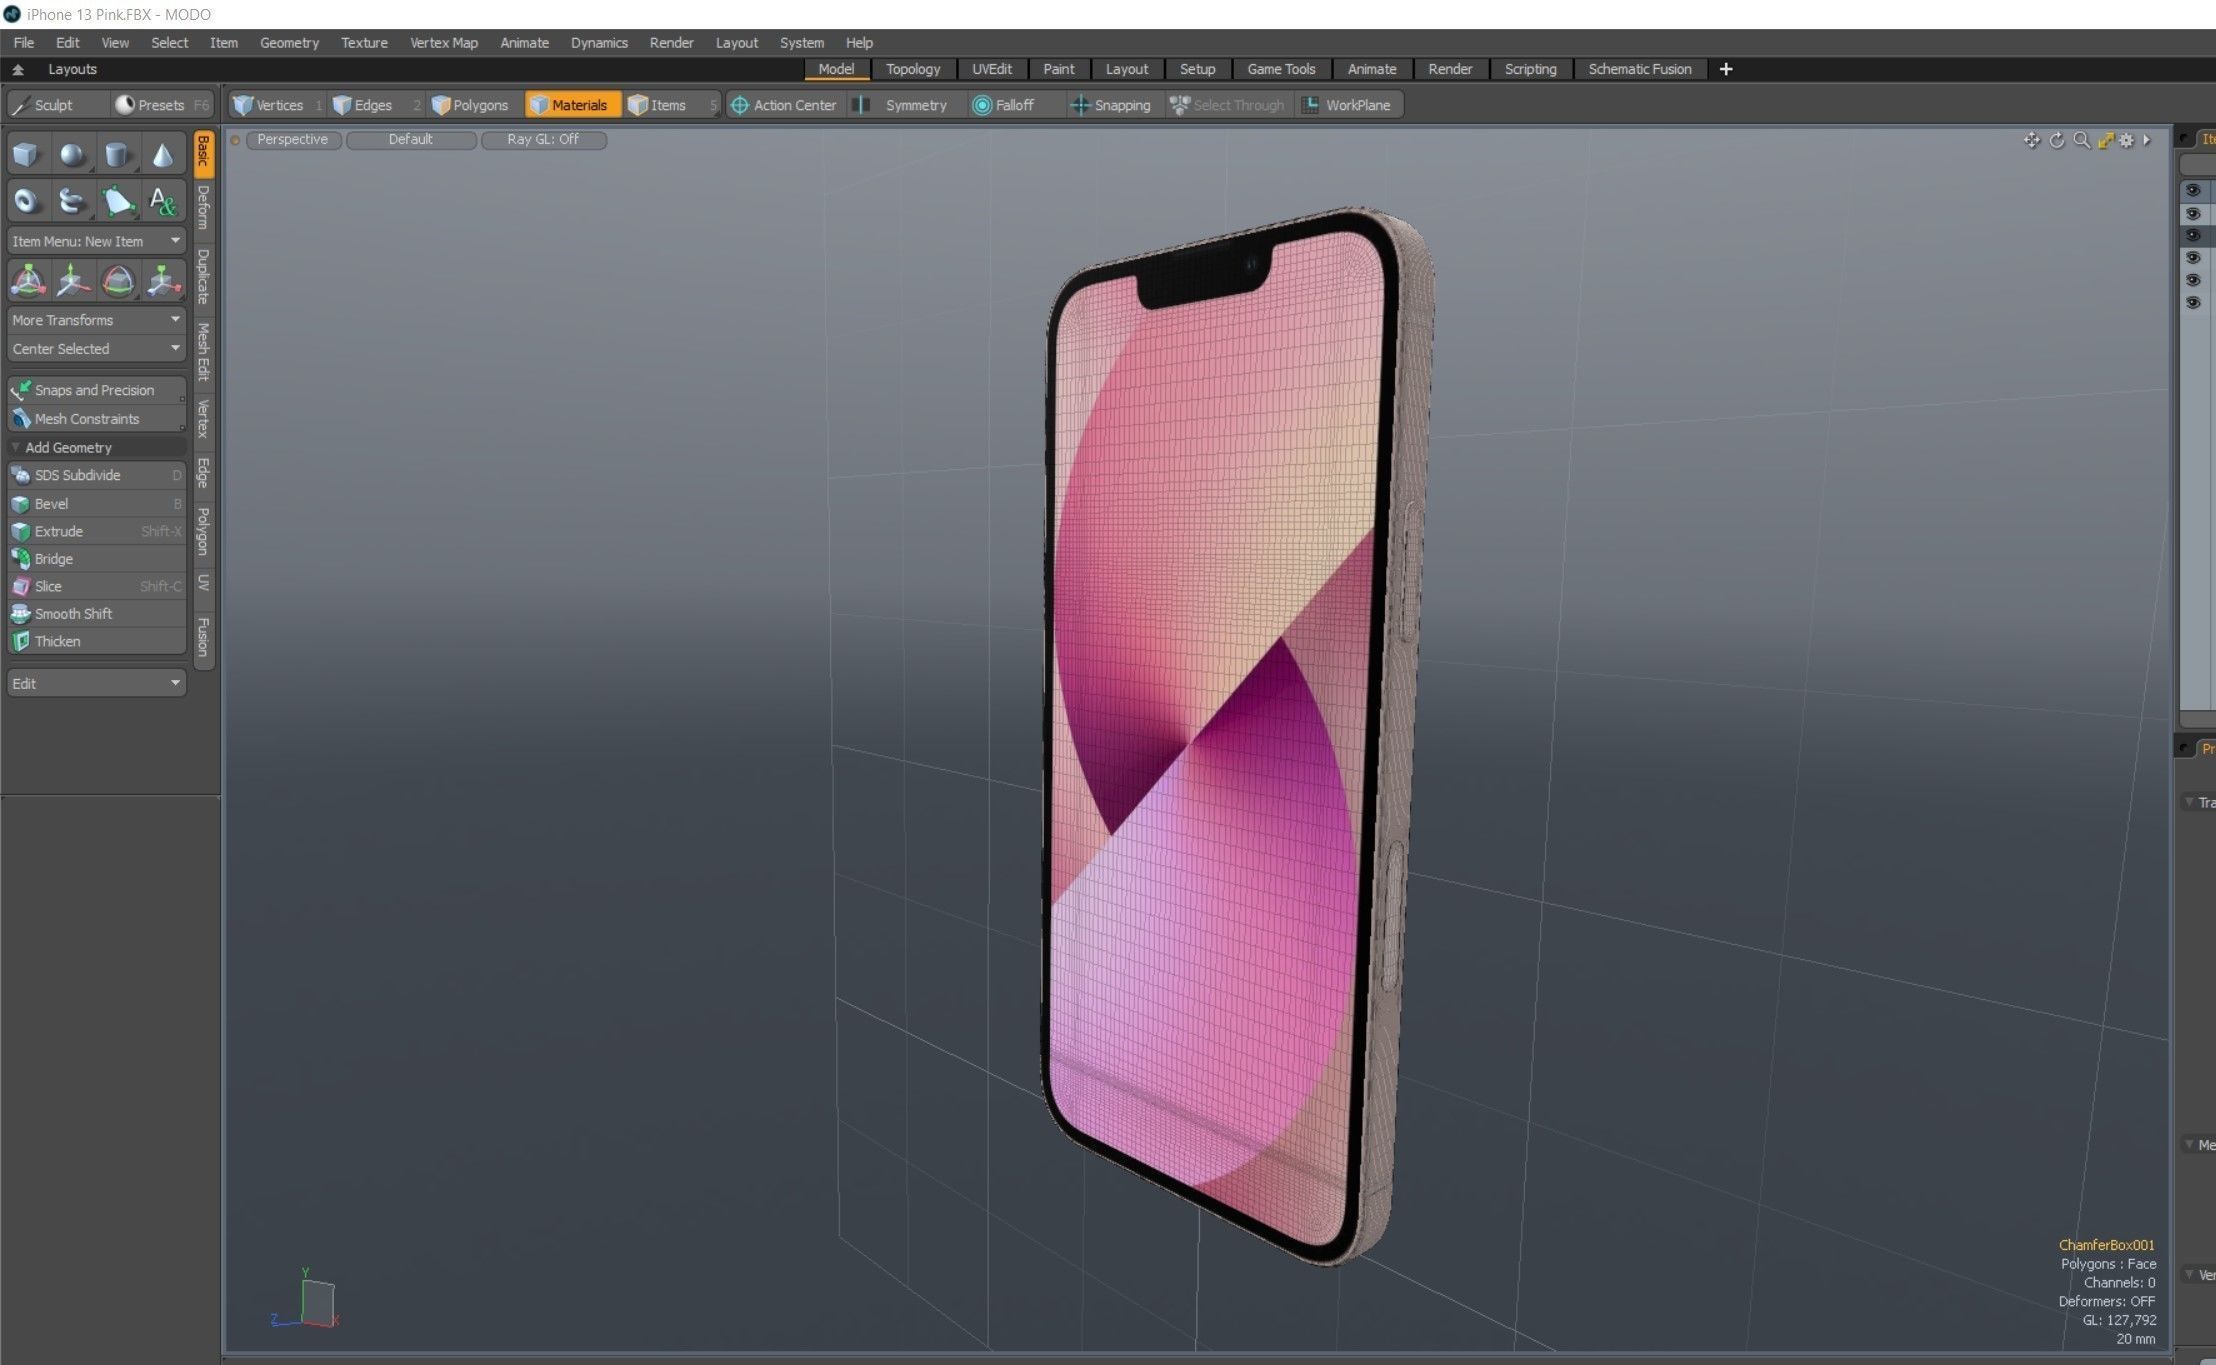Open the Center Selected dropdown
Image resolution: width=2216 pixels, height=1365 pixels.
(96, 349)
